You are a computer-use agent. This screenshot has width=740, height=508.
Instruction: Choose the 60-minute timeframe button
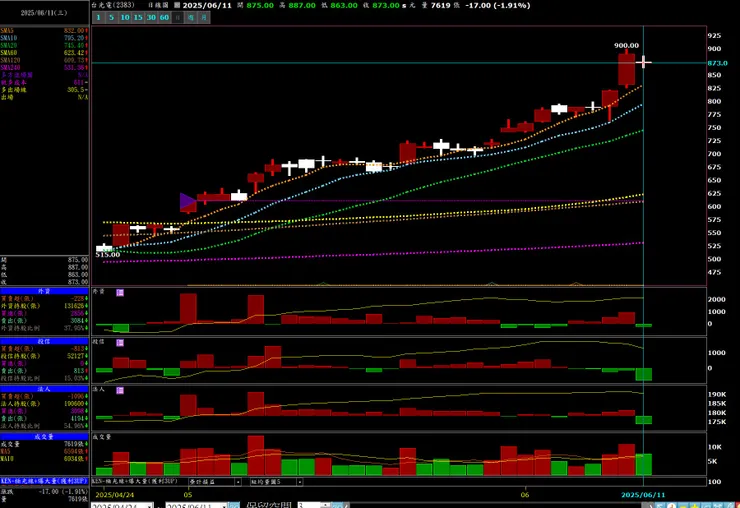coord(164,17)
